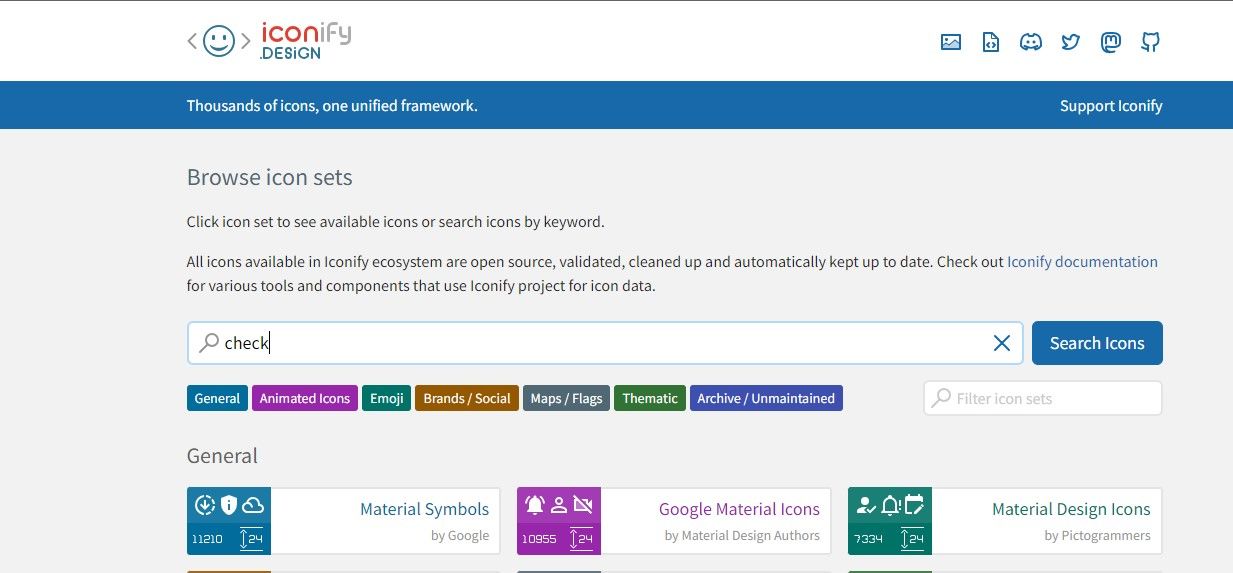1233x573 pixels.
Task: Click the Support Iconify link
Action: click(x=1111, y=105)
